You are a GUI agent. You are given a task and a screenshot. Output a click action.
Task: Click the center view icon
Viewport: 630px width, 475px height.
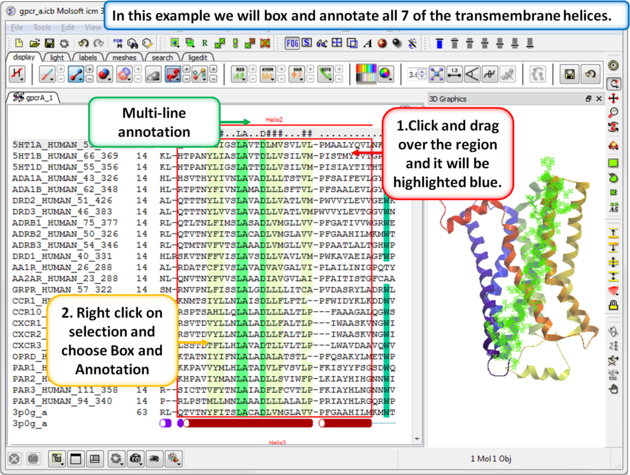pyautogui.click(x=437, y=75)
